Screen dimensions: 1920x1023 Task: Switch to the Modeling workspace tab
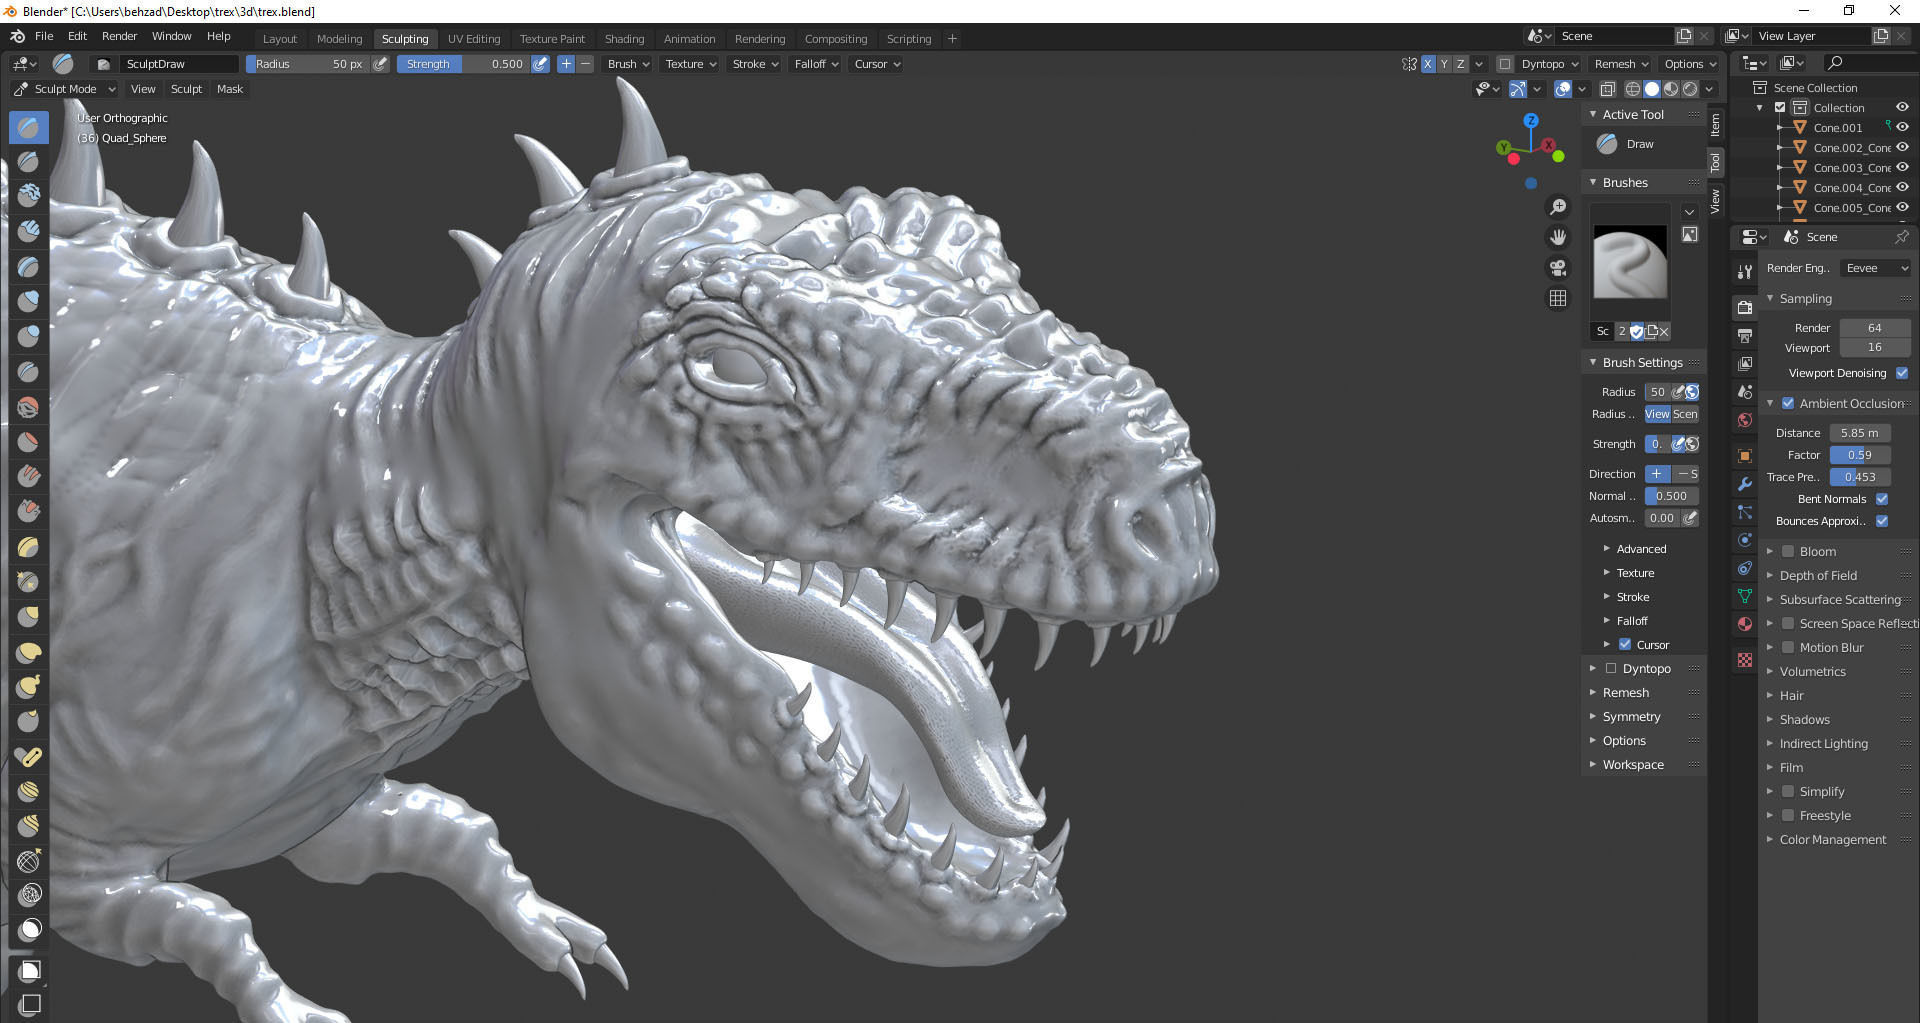pos(339,39)
